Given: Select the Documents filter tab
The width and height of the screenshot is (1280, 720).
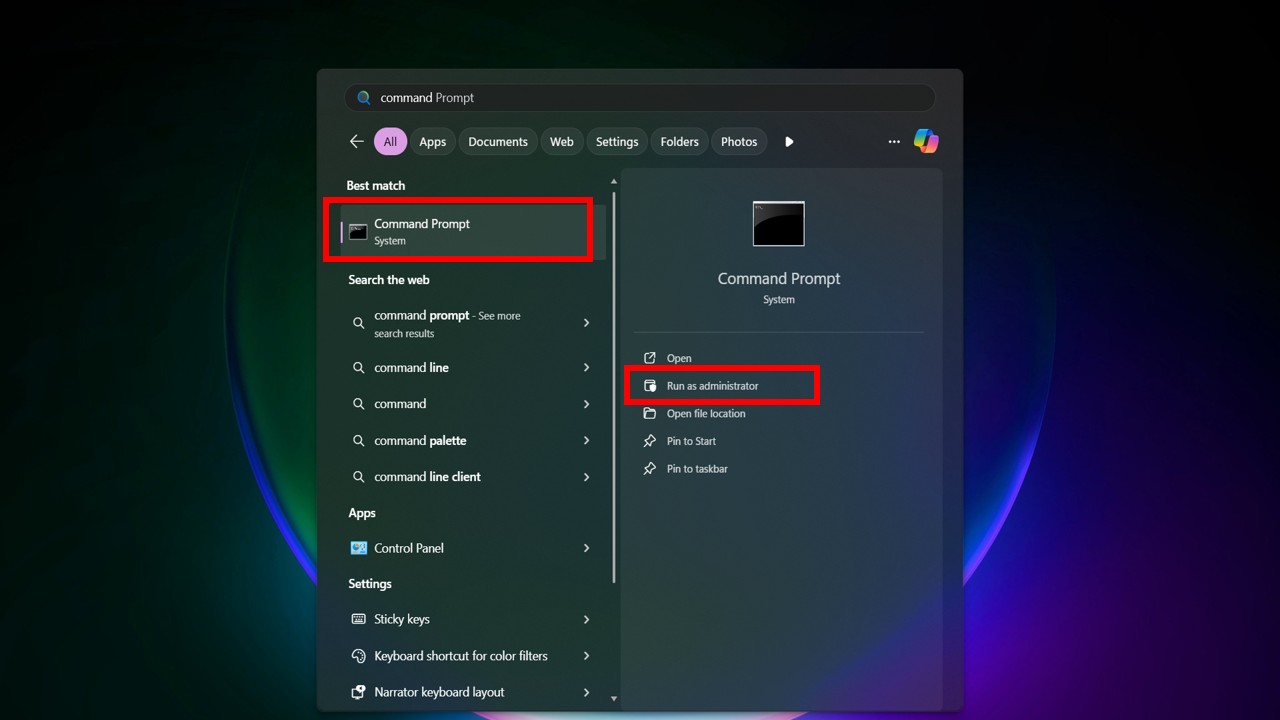Looking at the screenshot, I should pos(497,142).
